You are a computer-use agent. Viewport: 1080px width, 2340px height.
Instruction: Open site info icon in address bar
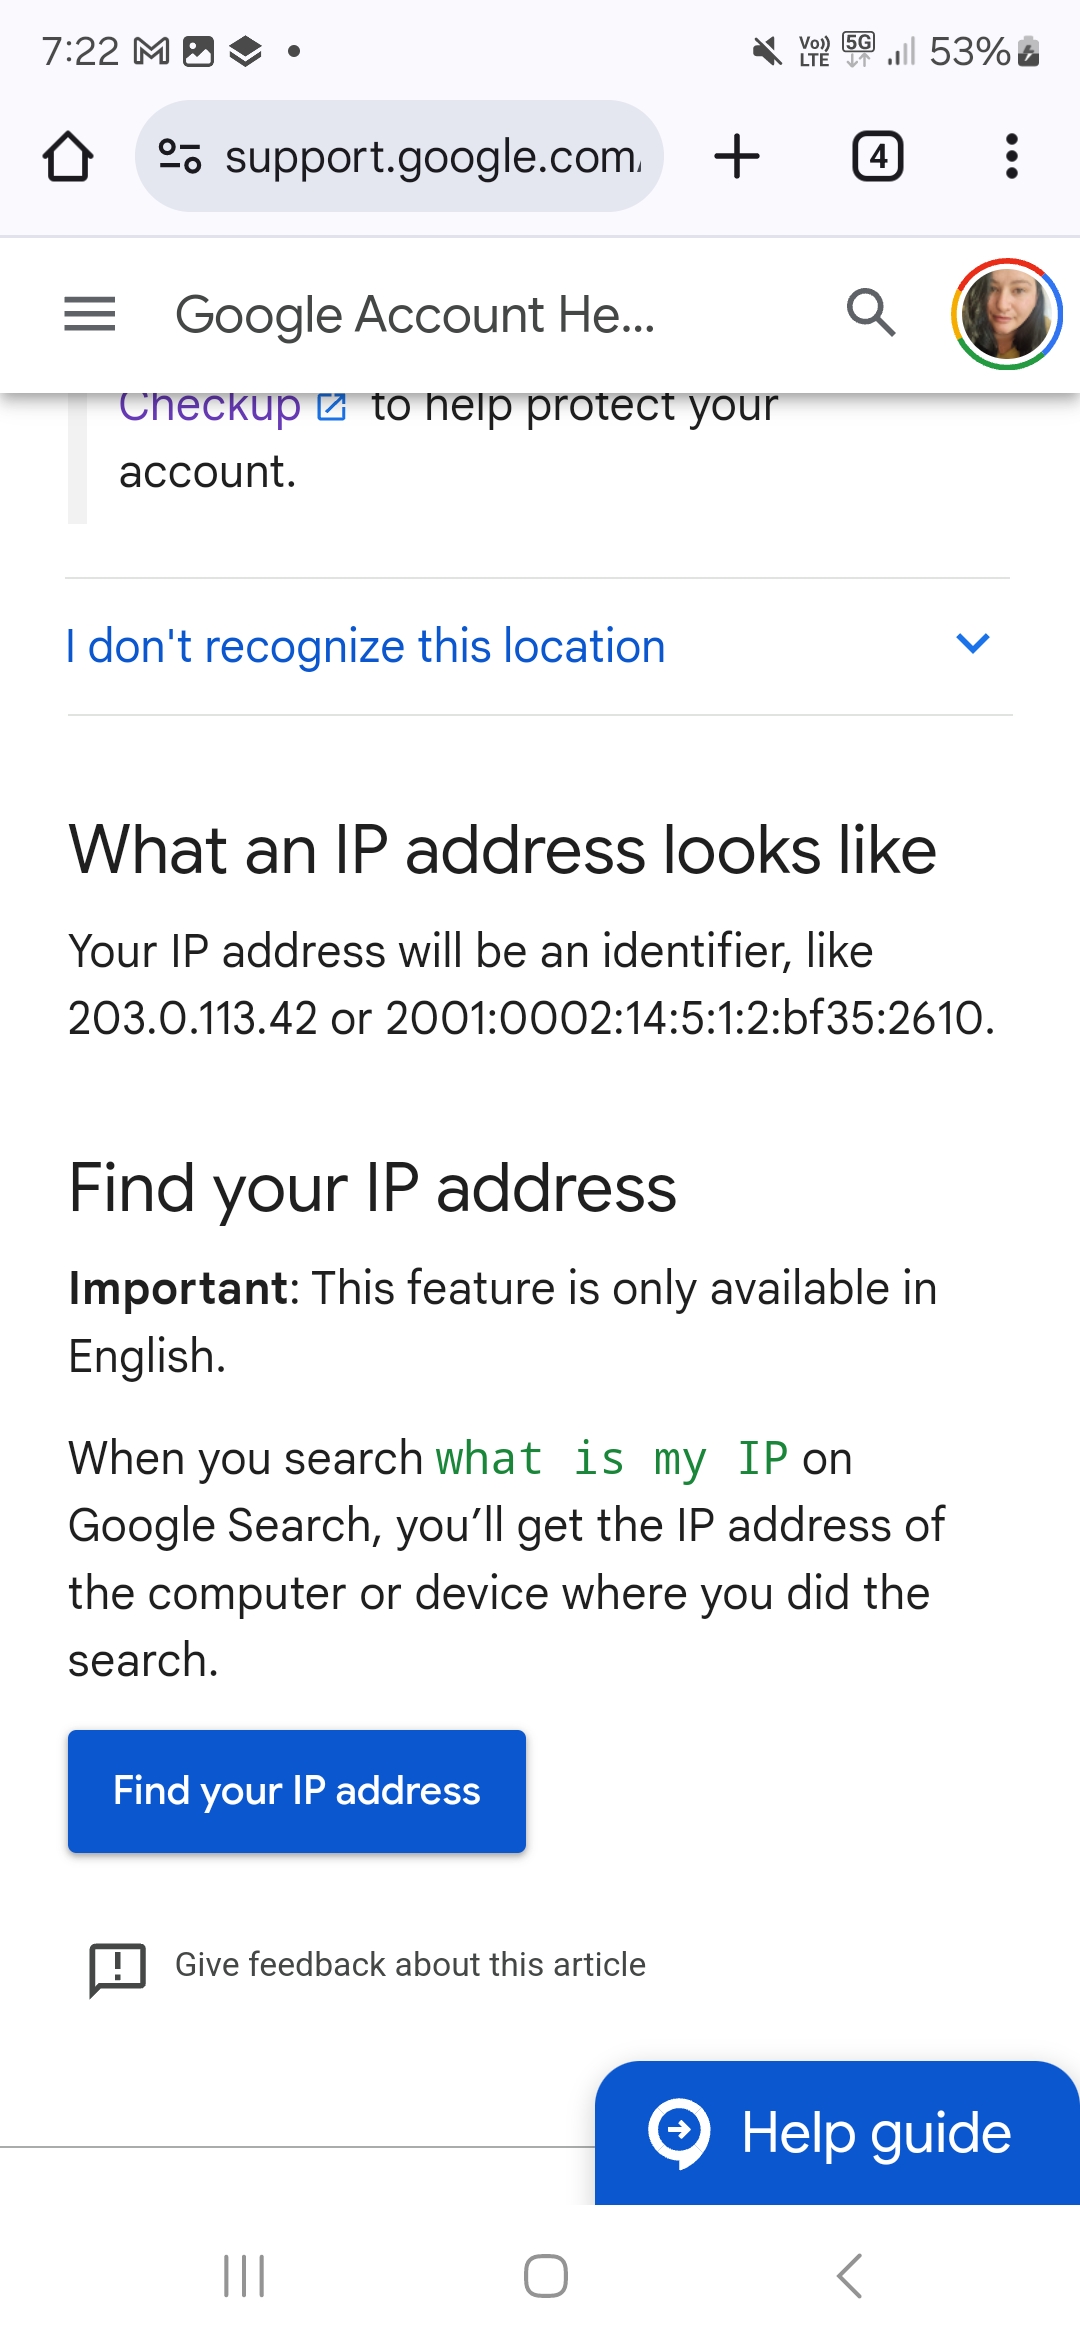click(x=181, y=157)
